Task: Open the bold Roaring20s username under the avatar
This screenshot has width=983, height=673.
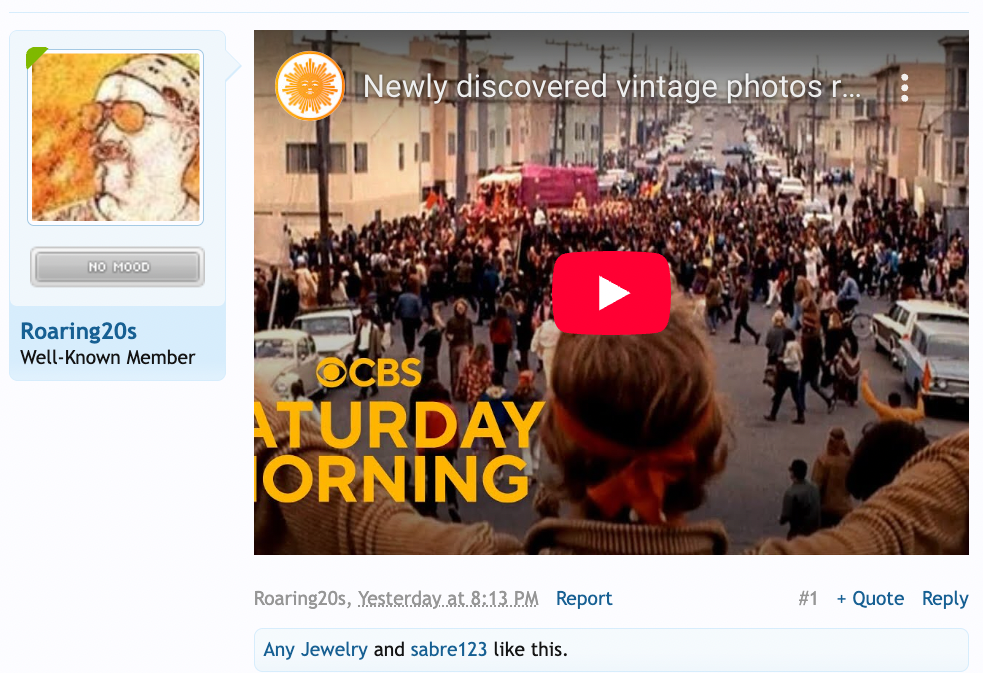Action: click(x=78, y=331)
